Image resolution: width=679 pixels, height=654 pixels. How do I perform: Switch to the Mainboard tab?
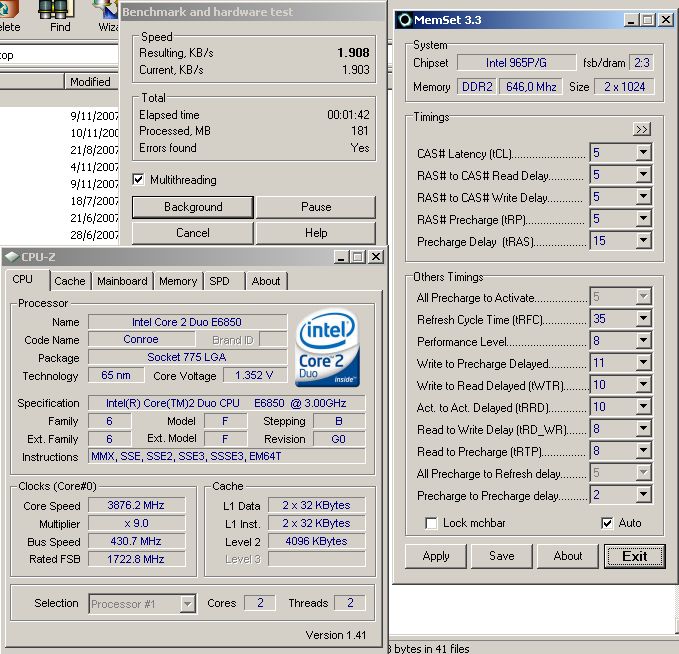(122, 281)
